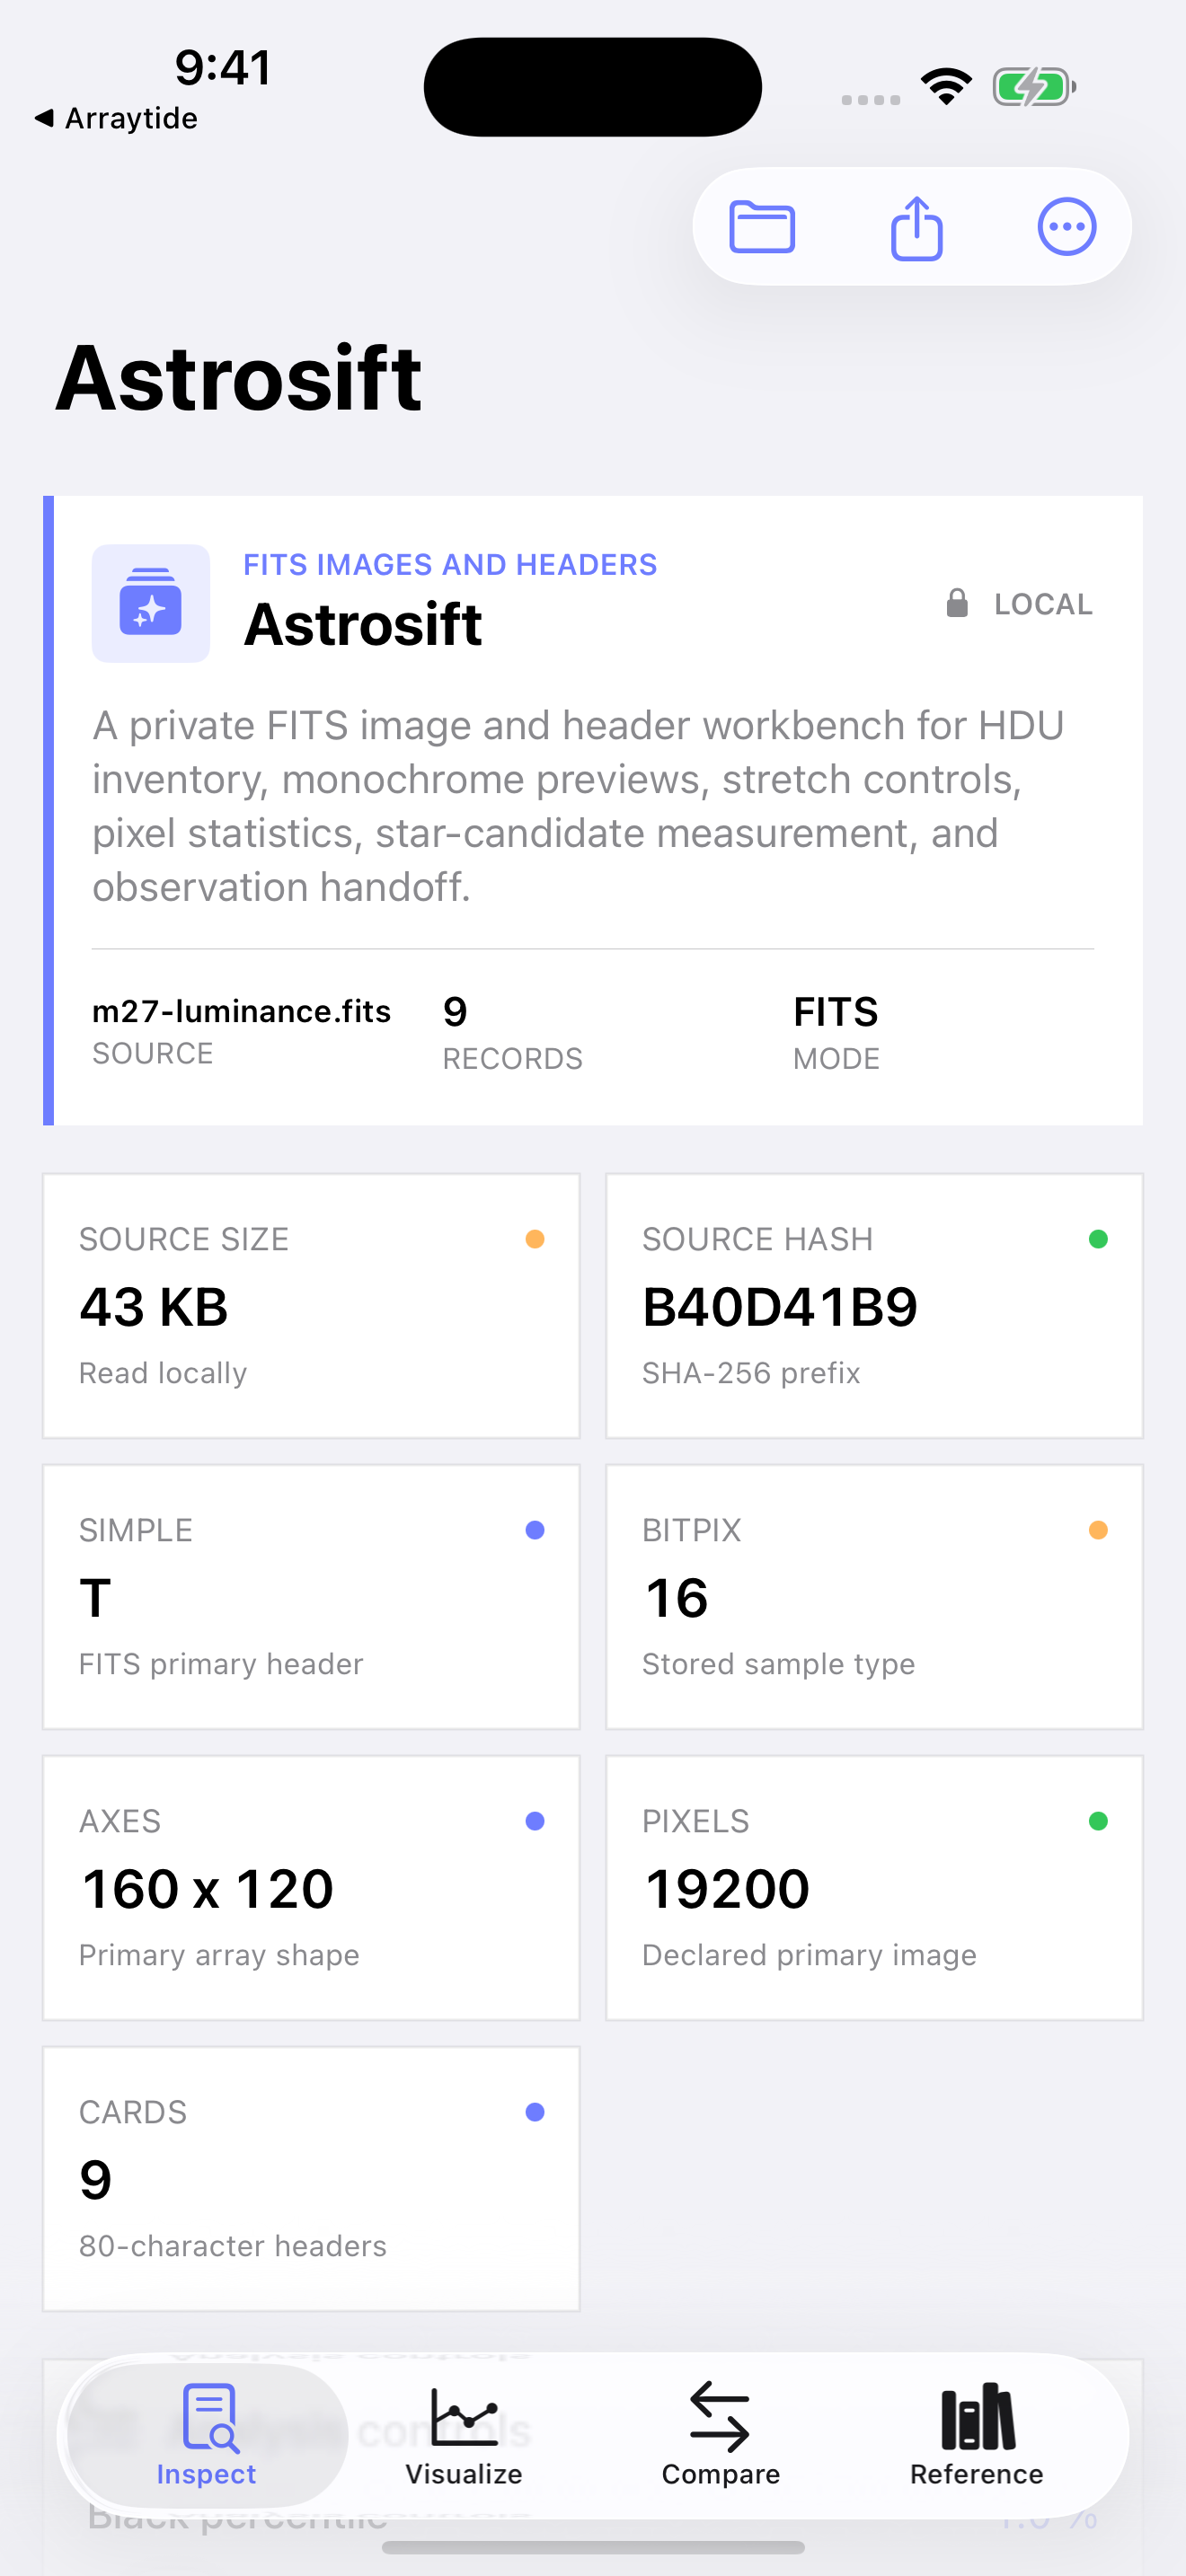Screen dimensions: 1186x2576
Task: Select the AXES 160 x 120 card
Action: pyautogui.click(x=311, y=1888)
